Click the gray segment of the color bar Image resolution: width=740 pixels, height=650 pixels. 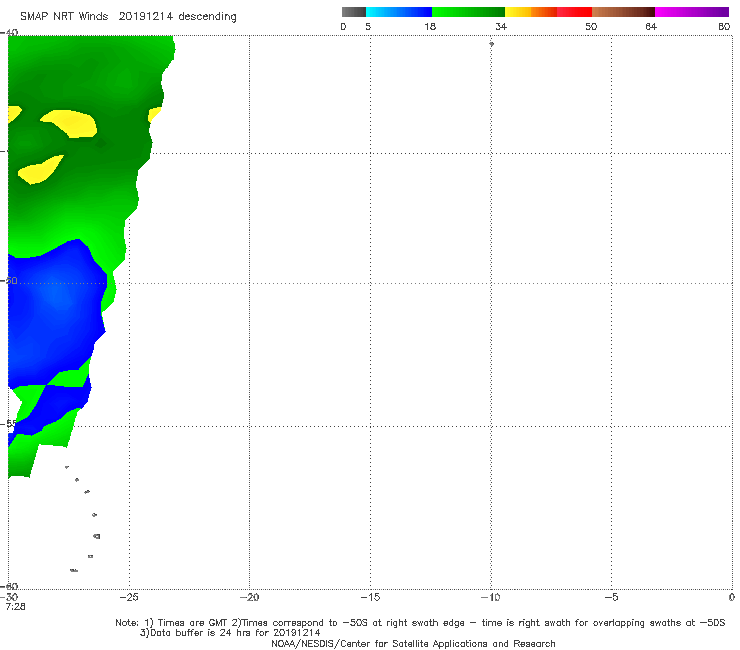click(x=353, y=12)
